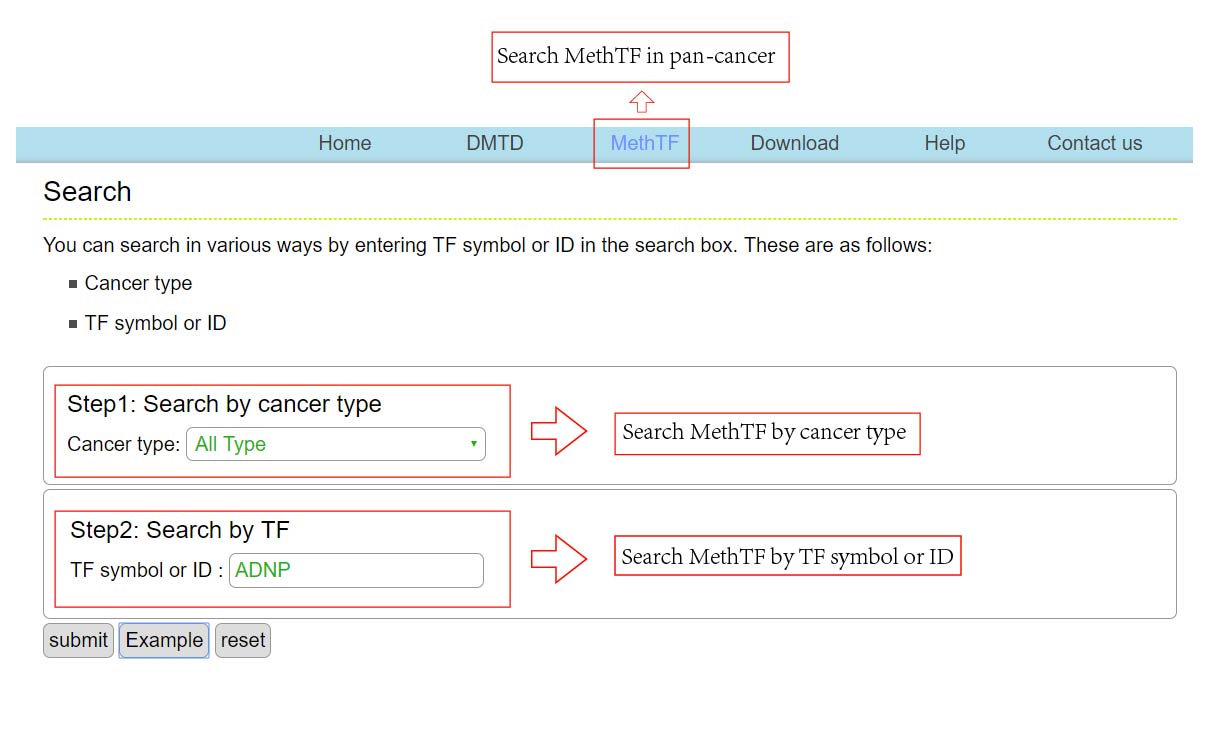The image size is (1214, 754).
Task: Click the 'Search MethTF by cancer type' annotation
Action: click(766, 433)
